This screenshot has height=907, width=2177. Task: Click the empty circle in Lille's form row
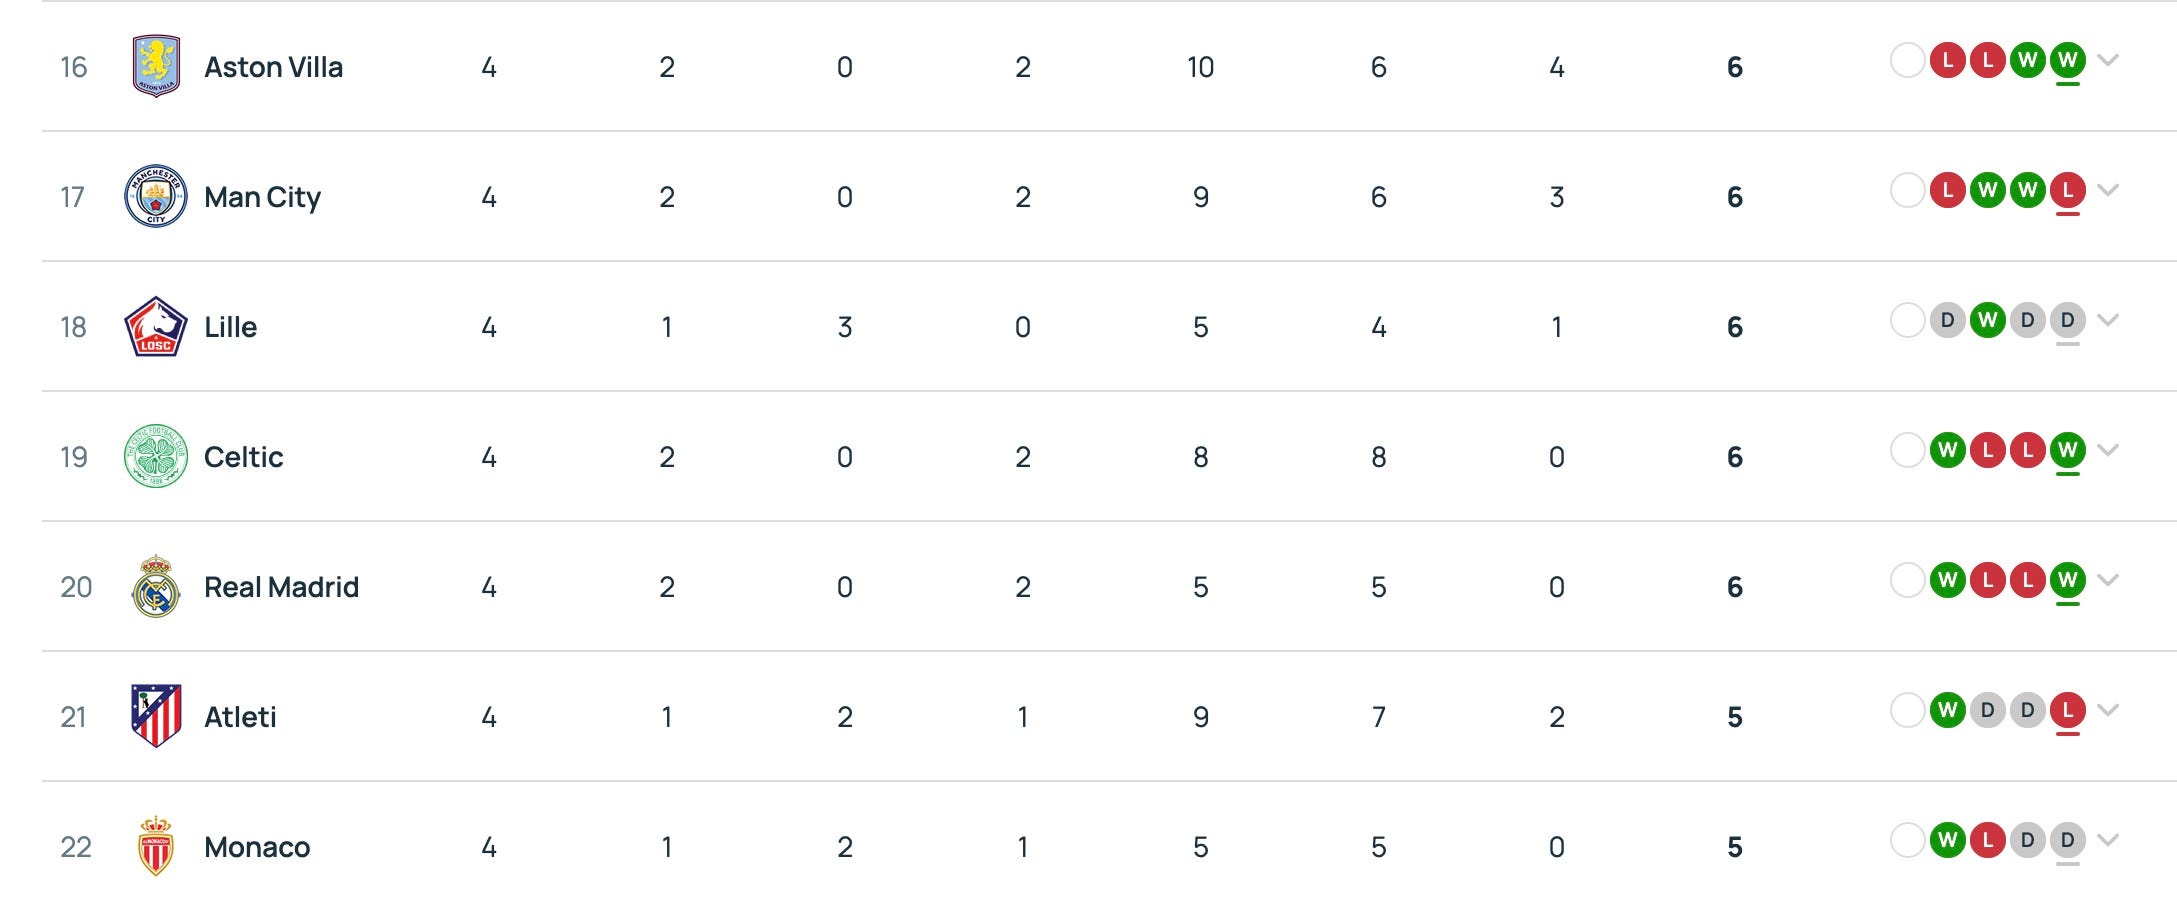[x=1907, y=320]
